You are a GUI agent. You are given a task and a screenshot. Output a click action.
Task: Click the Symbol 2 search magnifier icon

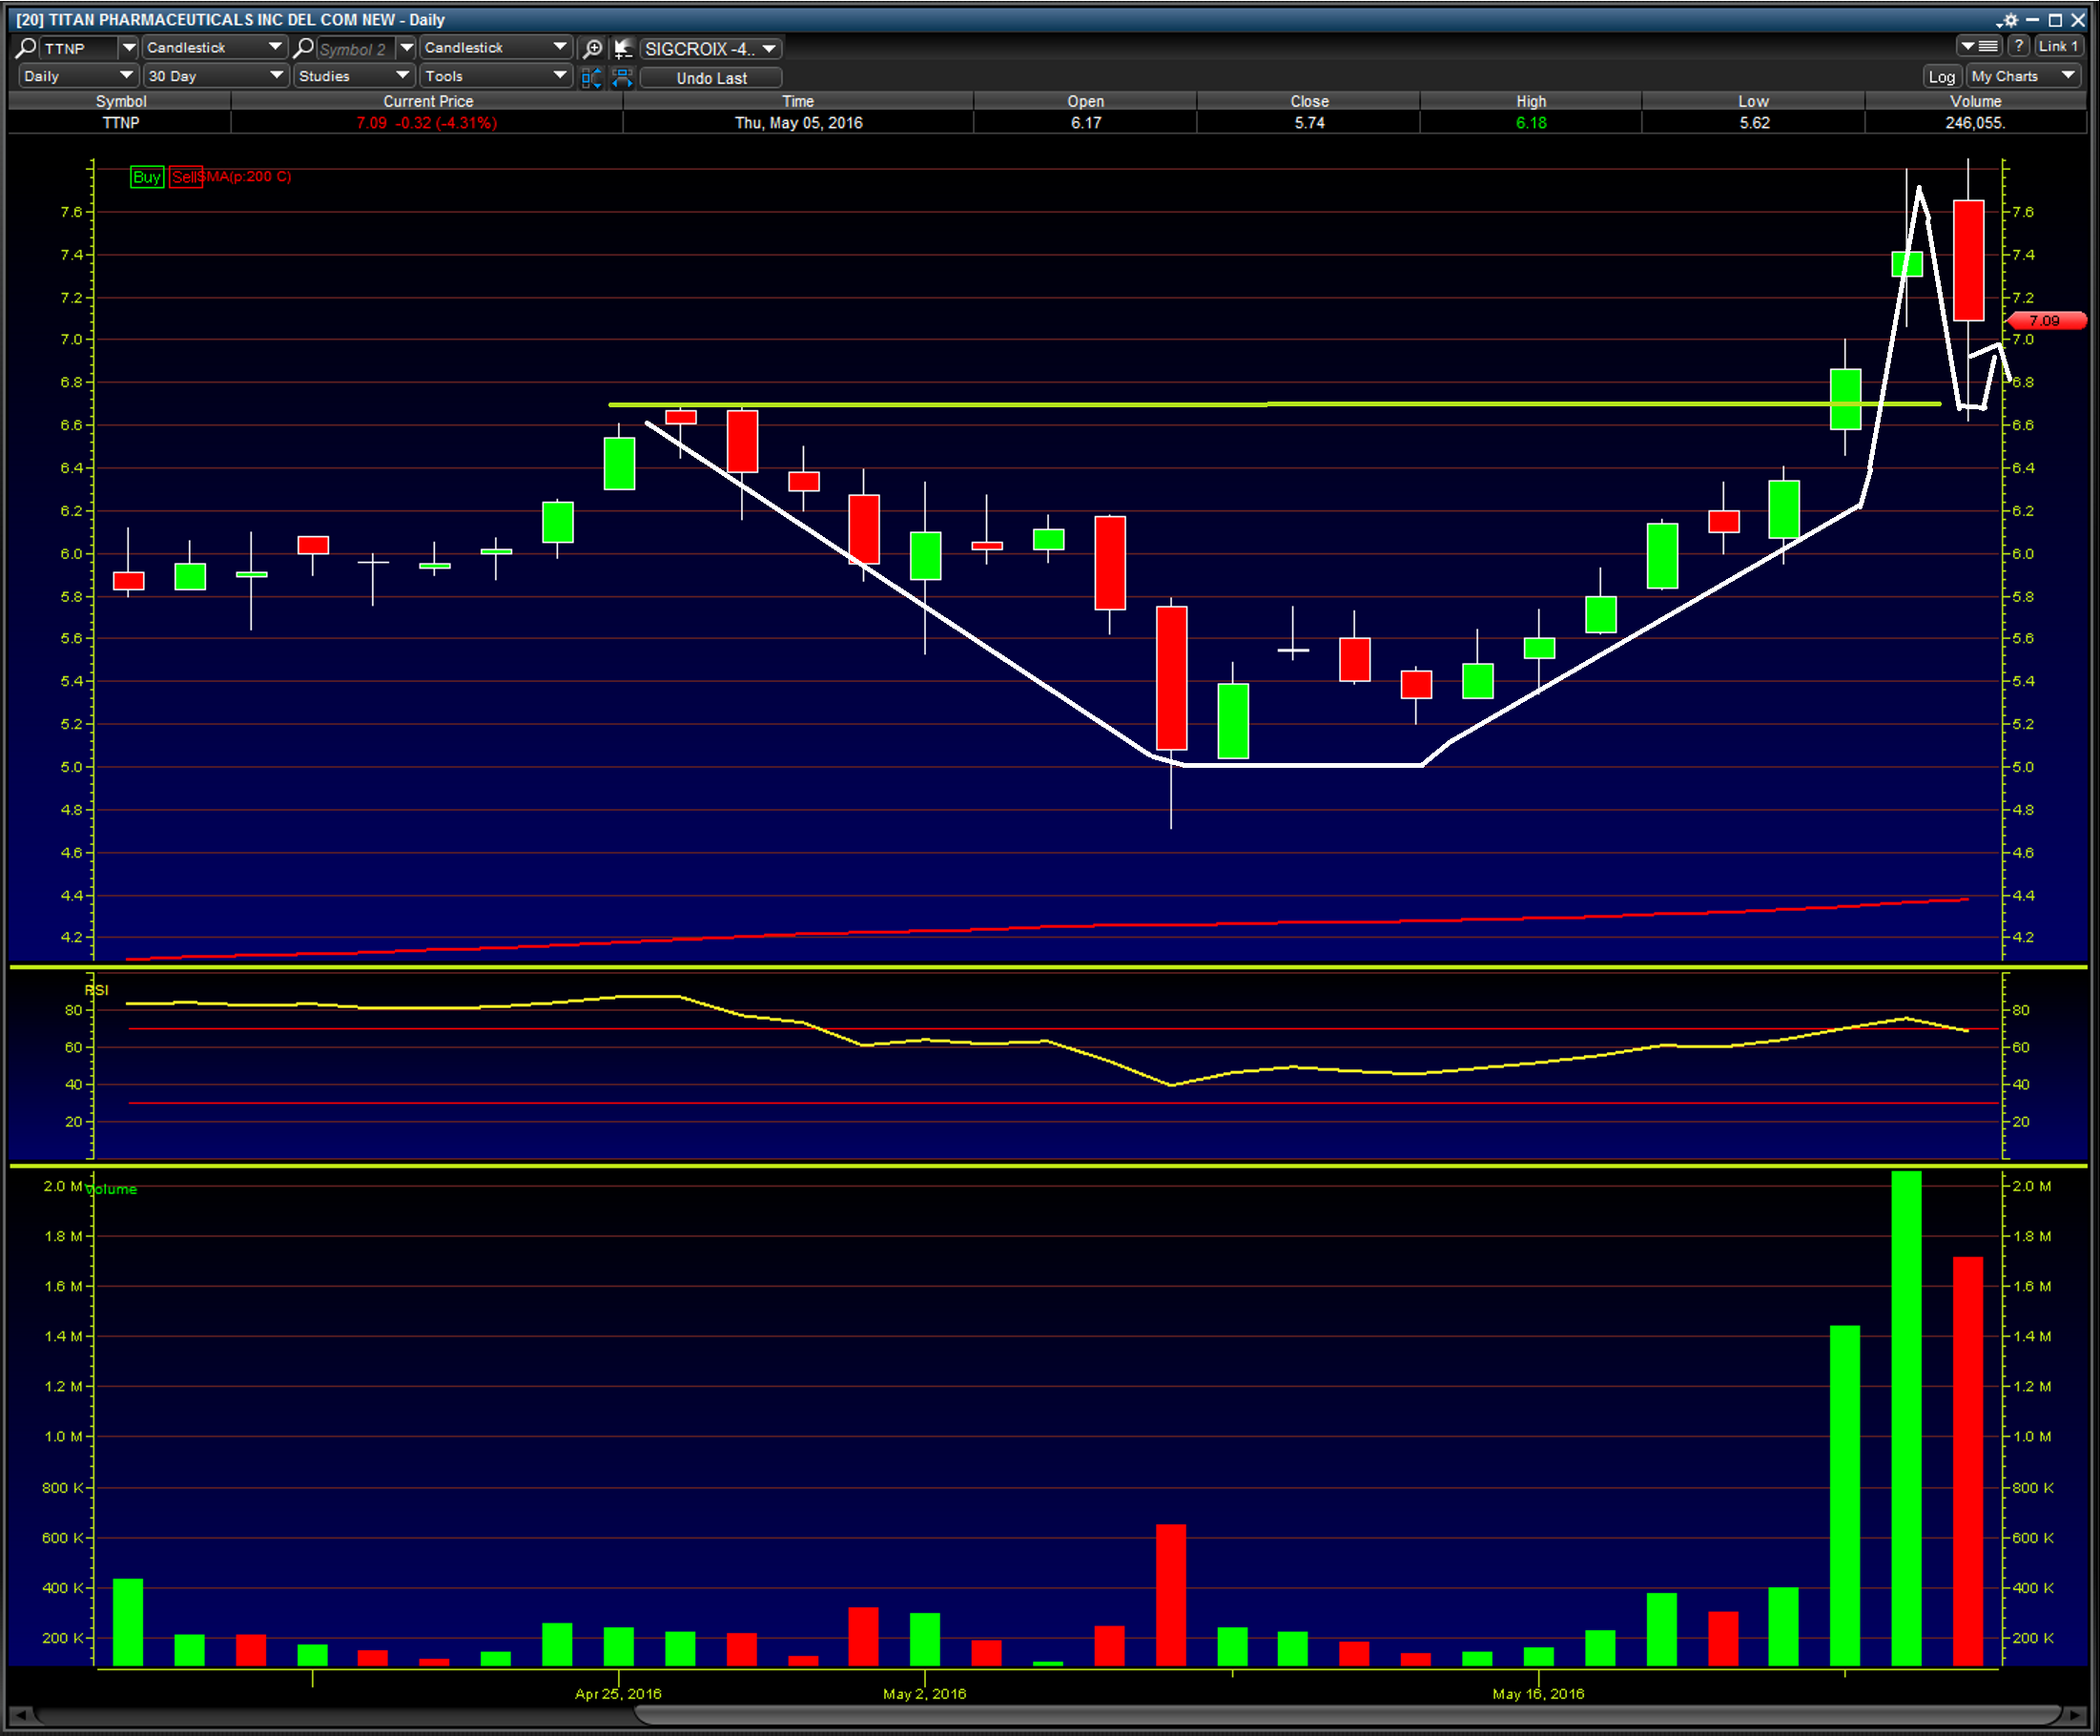(x=304, y=48)
